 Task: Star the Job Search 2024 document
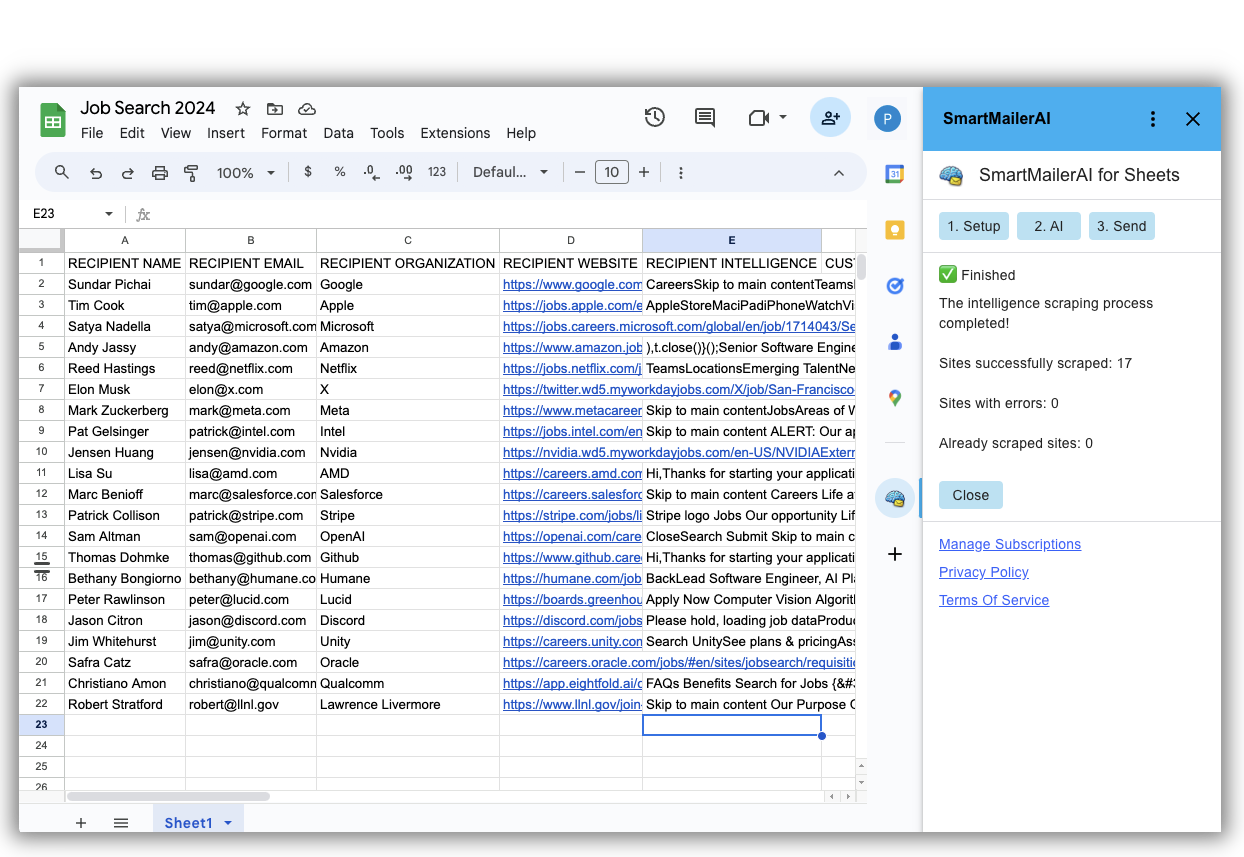click(243, 109)
